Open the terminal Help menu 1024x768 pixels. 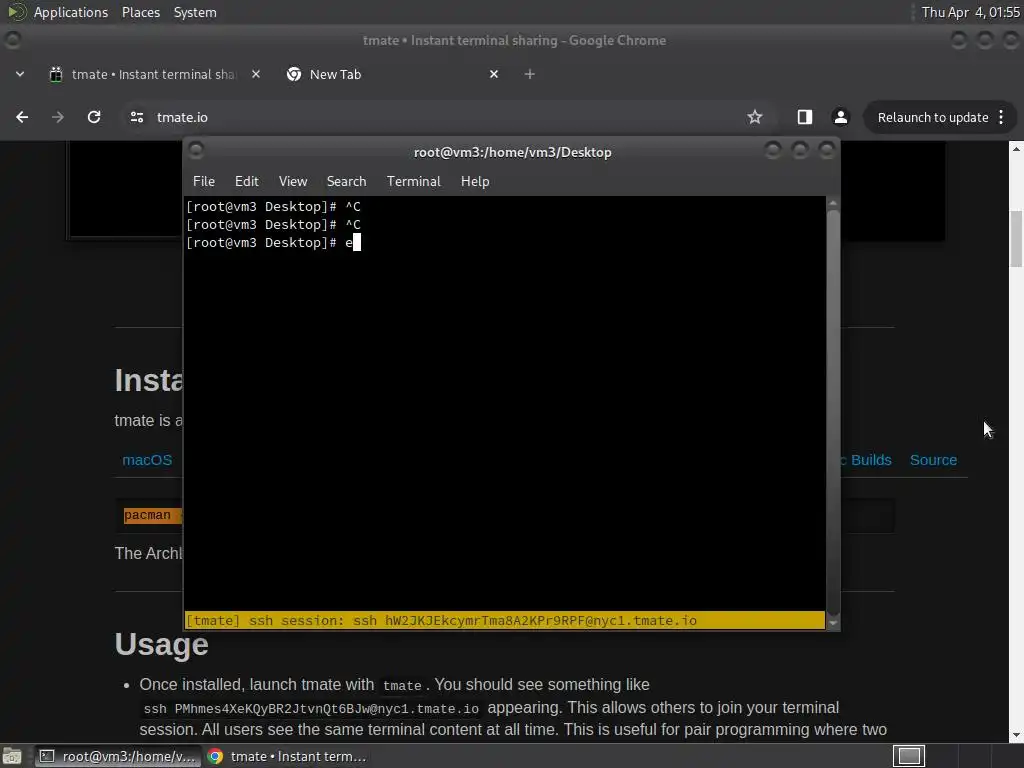[475, 182]
